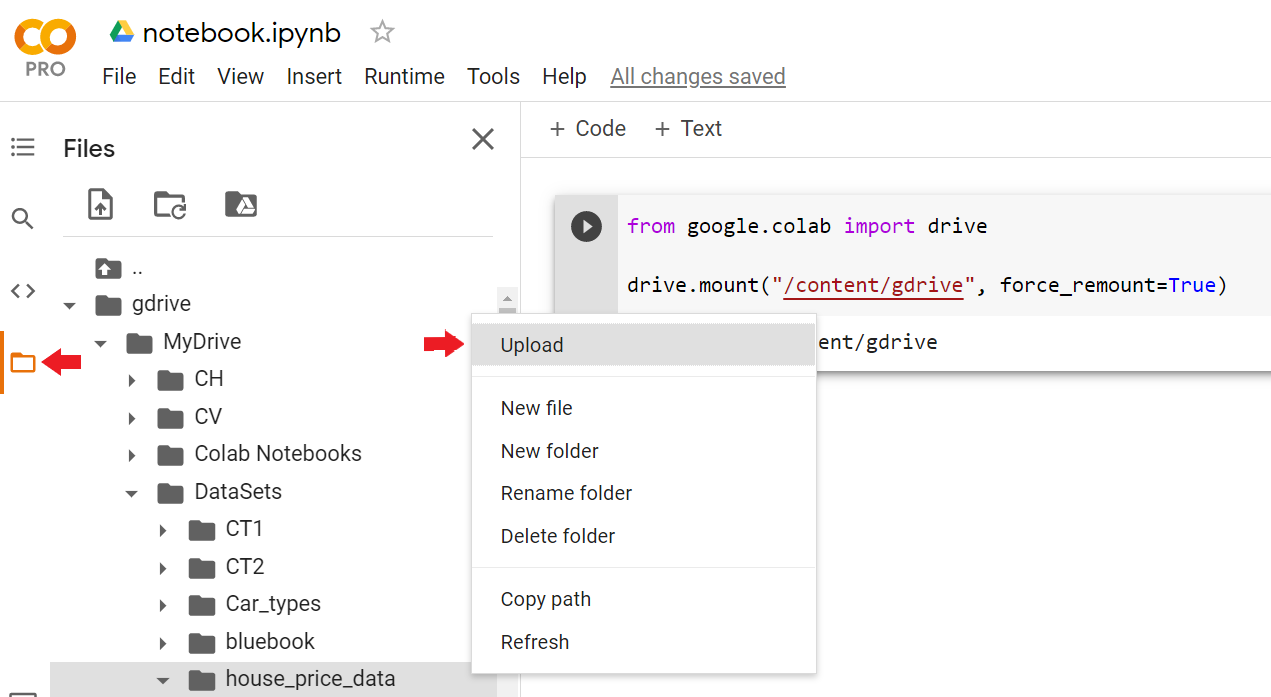The width and height of the screenshot is (1271, 697).
Task: Star the notebook as favorite
Action: tap(381, 31)
